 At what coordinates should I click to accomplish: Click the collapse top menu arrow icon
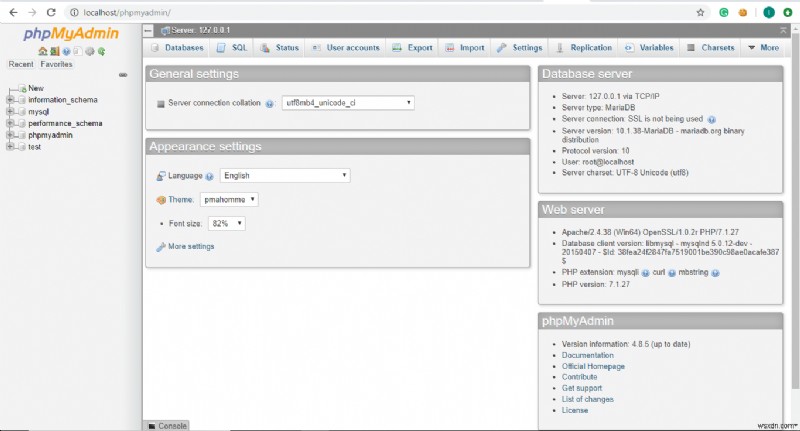coord(783,31)
